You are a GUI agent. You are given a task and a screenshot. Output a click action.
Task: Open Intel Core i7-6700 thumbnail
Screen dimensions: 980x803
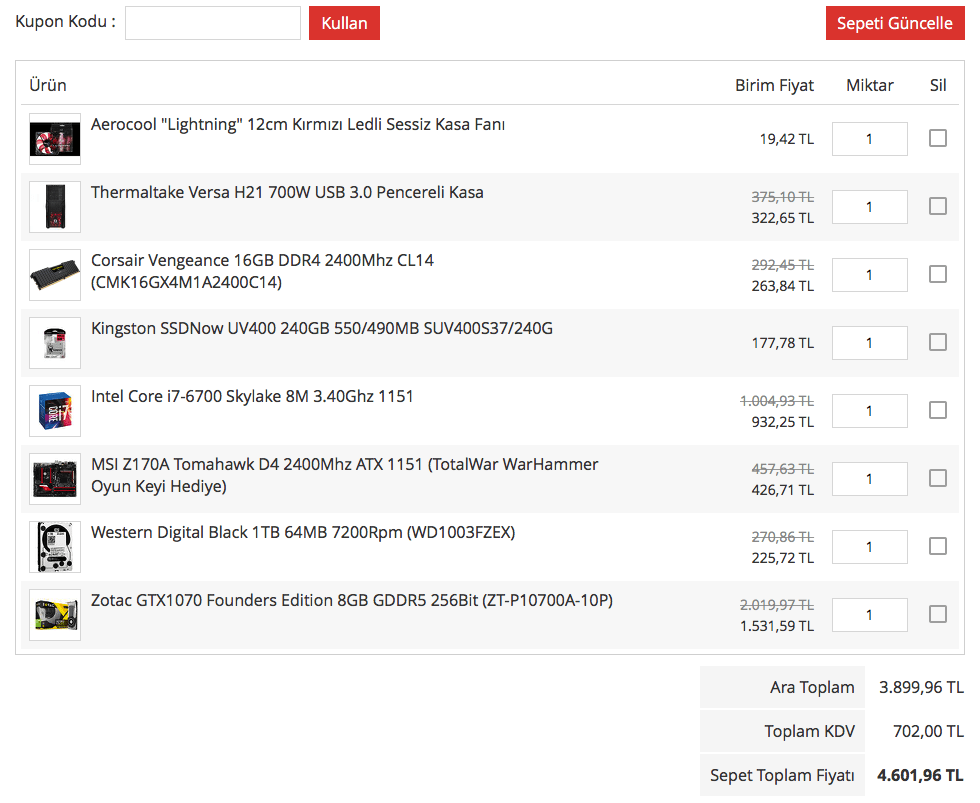coord(55,411)
